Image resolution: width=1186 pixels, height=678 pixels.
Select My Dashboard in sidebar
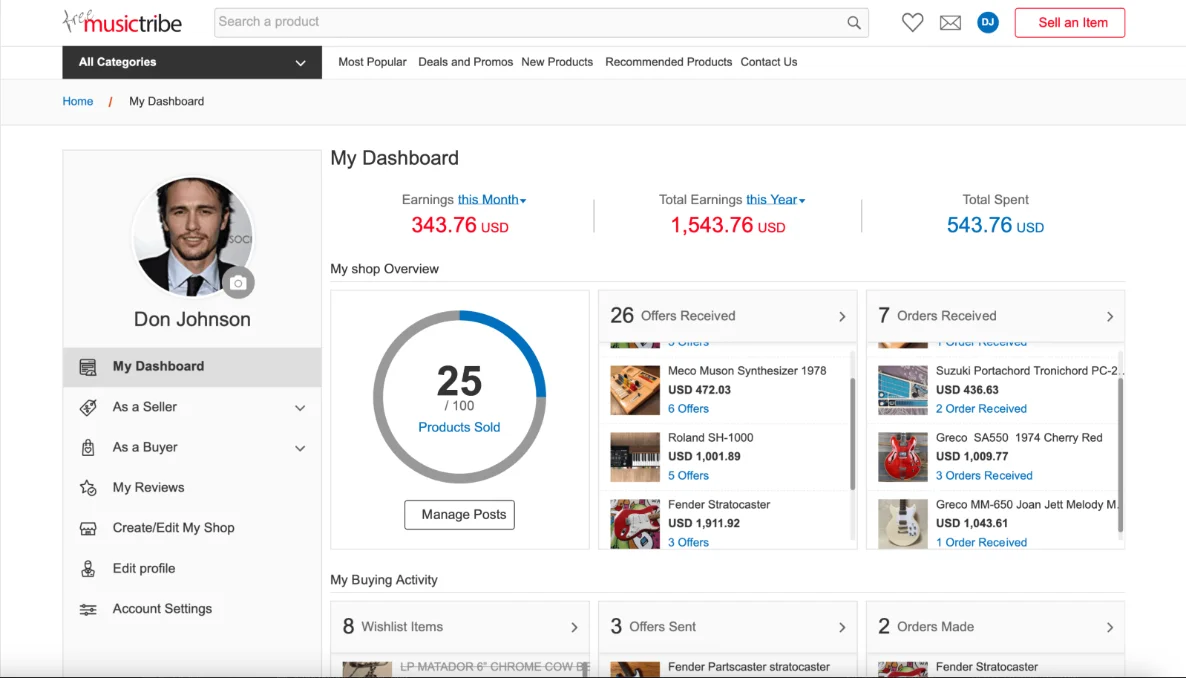tap(192, 367)
